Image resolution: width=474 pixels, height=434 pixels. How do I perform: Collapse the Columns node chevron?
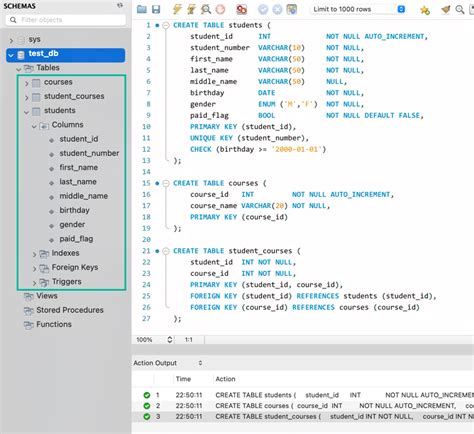point(34,126)
